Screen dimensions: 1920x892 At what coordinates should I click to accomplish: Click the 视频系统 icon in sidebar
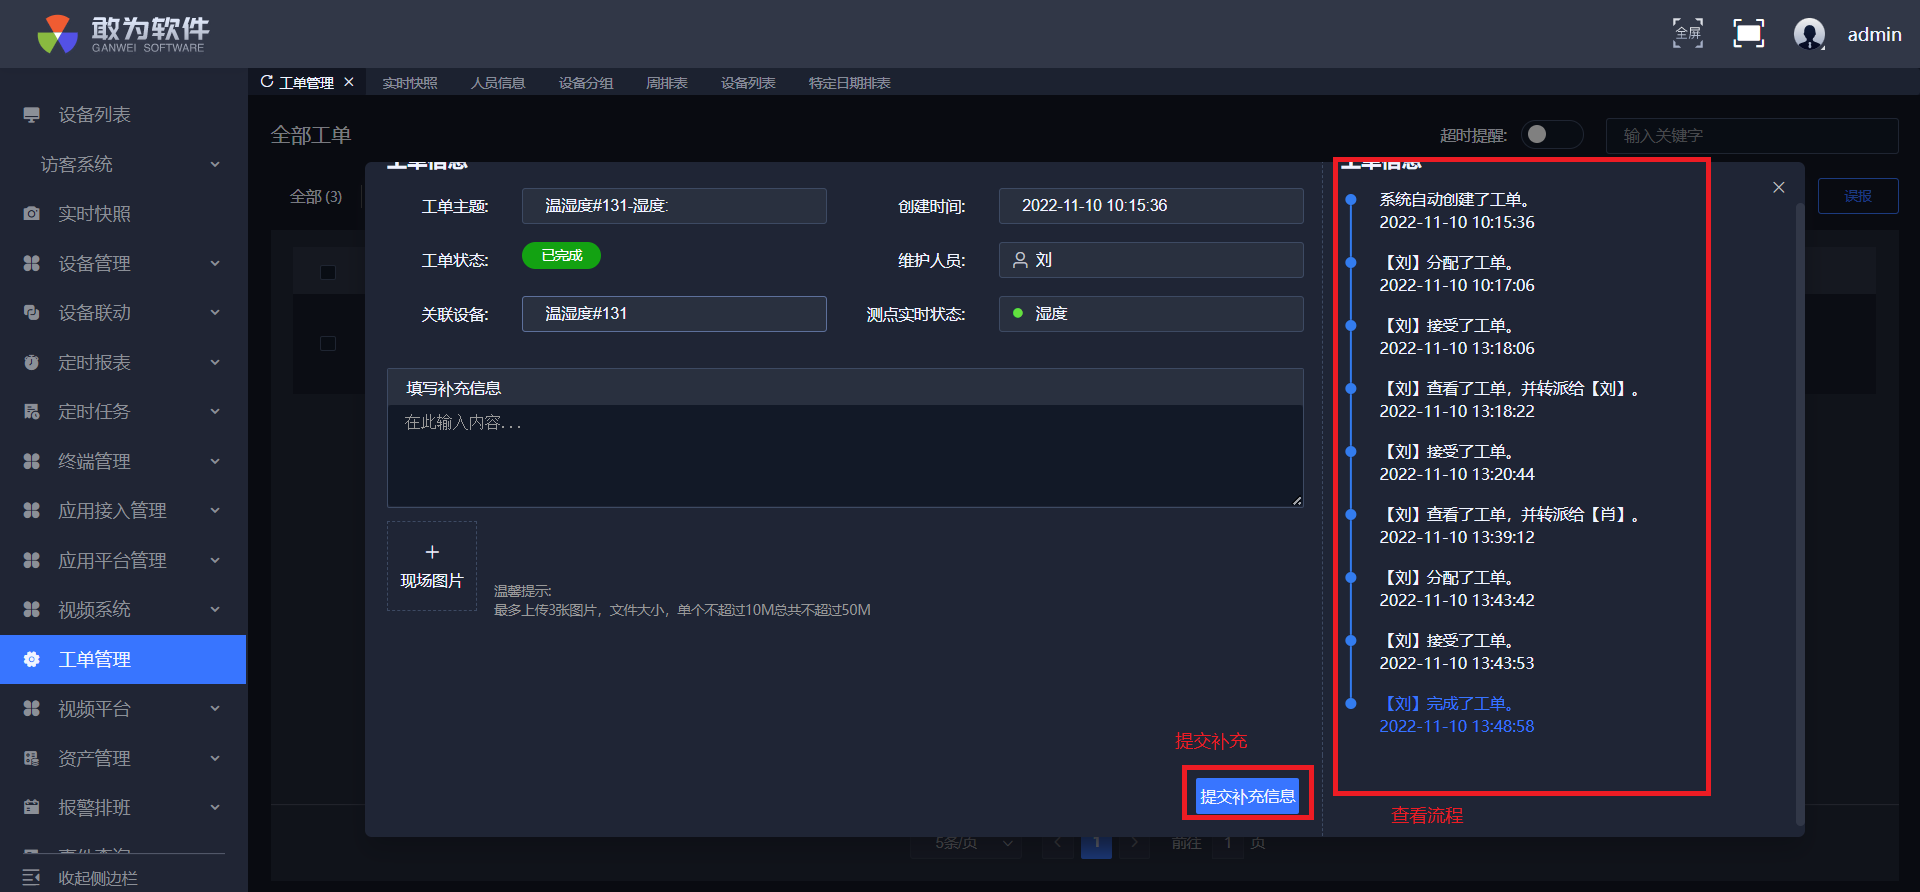[32, 610]
